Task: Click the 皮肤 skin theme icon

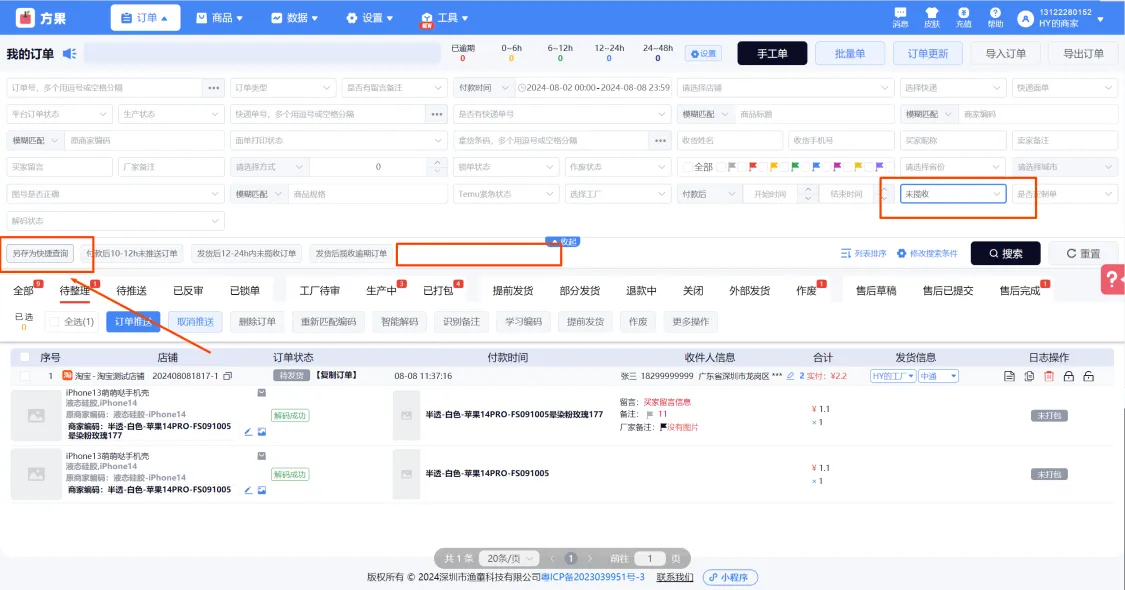Action: pyautogui.click(x=931, y=16)
